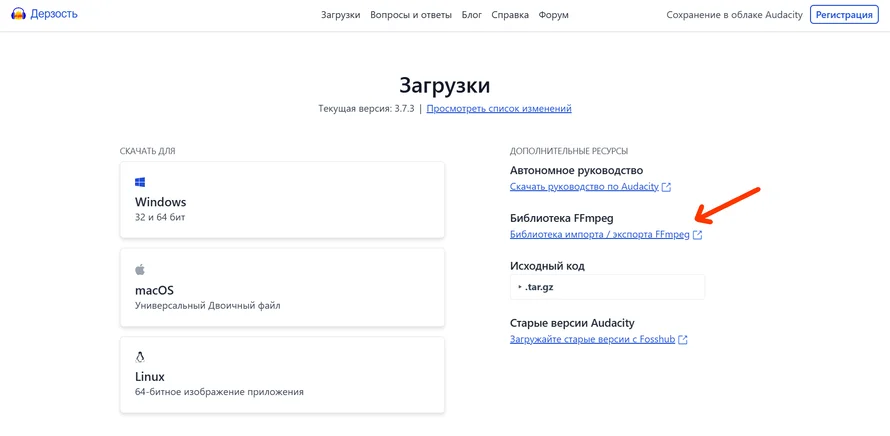The height and width of the screenshot is (436, 890).
Task: Click the Автономное руководство heading
Action: click(576, 170)
